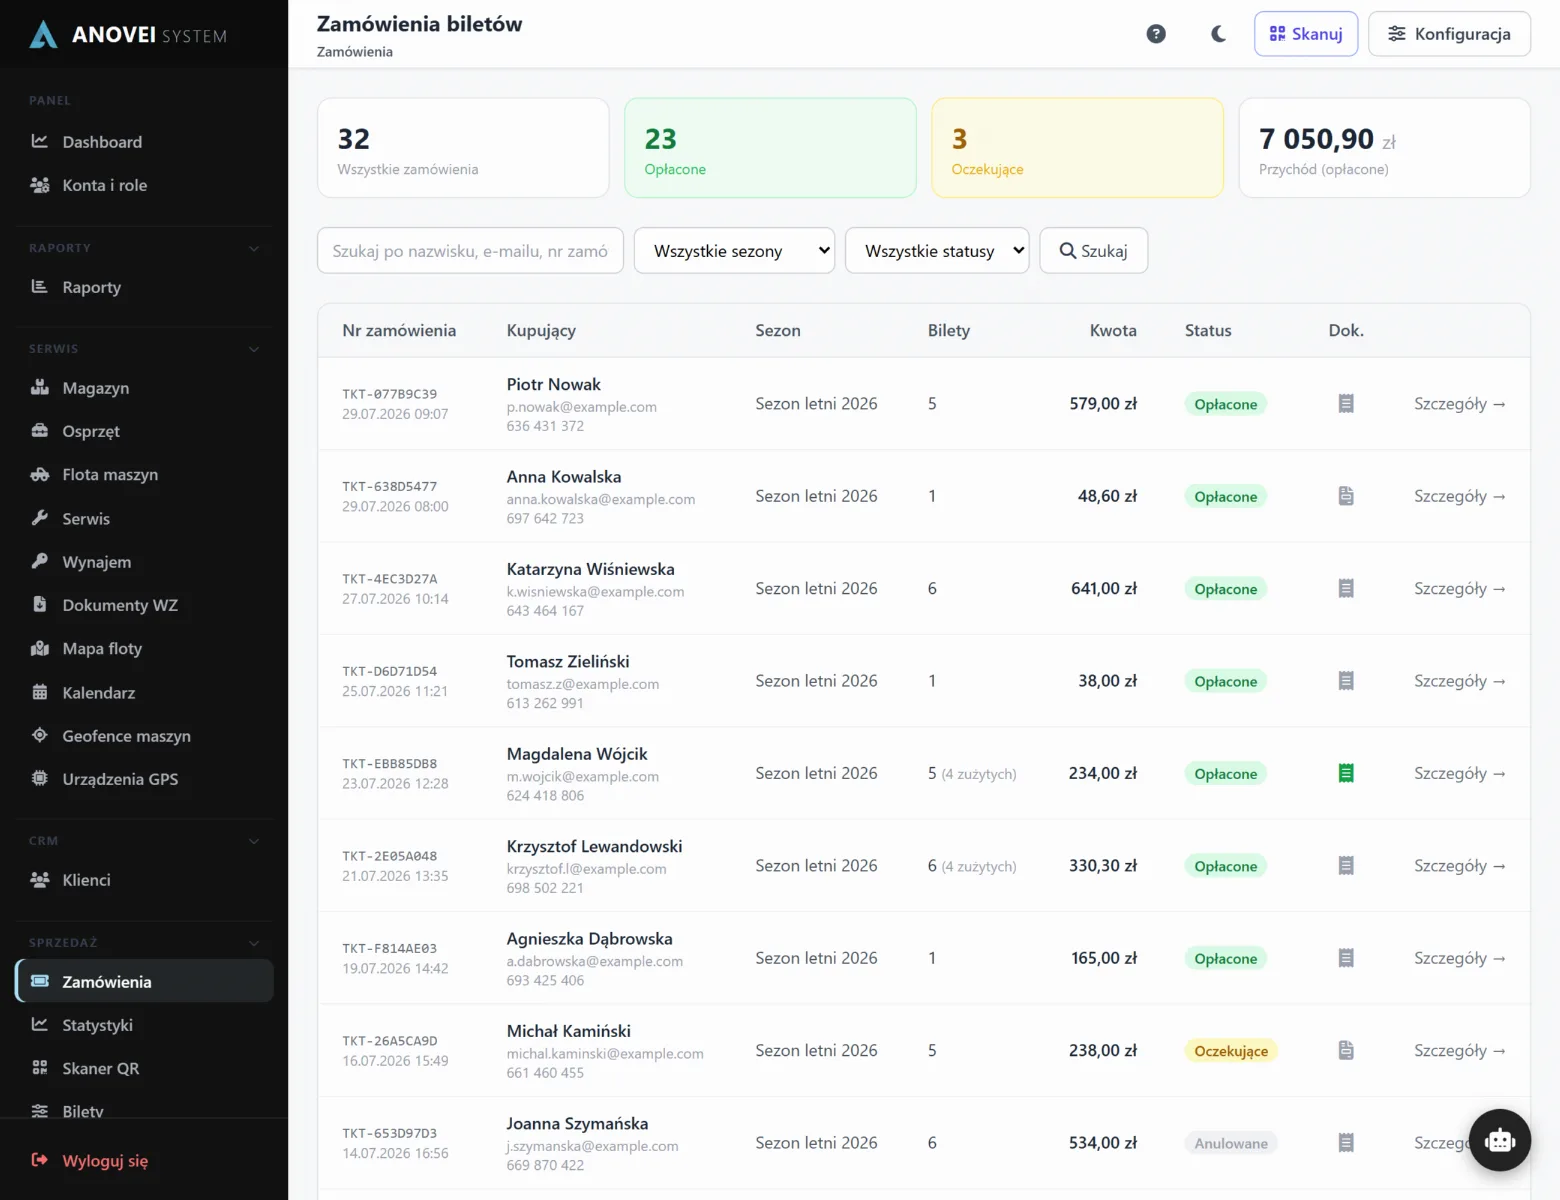1560x1200 pixels.
Task: Click the Skanuj button
Action: point(1306,34)
